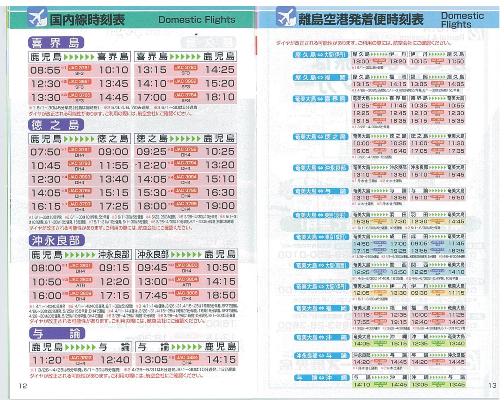
Task: Select the 沖永良部 section label
Action: point(57,241)
